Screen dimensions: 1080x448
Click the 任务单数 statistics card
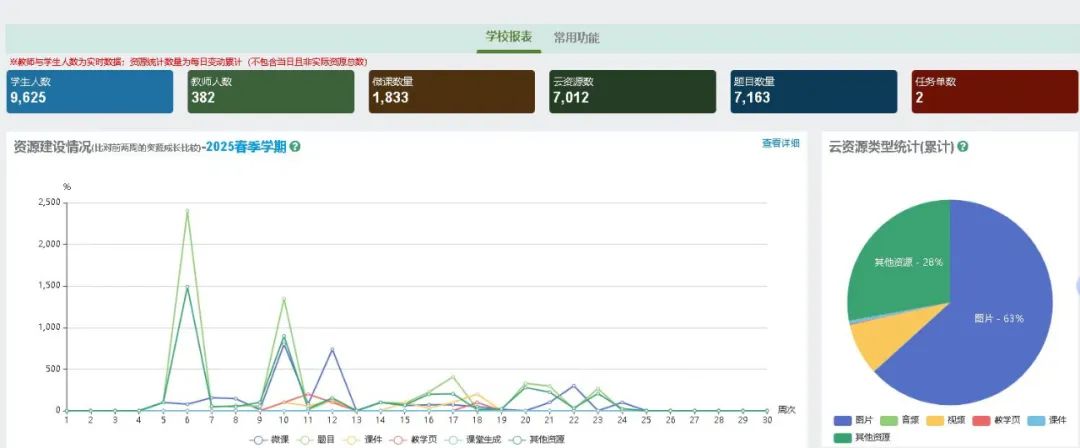coord(993,91)
